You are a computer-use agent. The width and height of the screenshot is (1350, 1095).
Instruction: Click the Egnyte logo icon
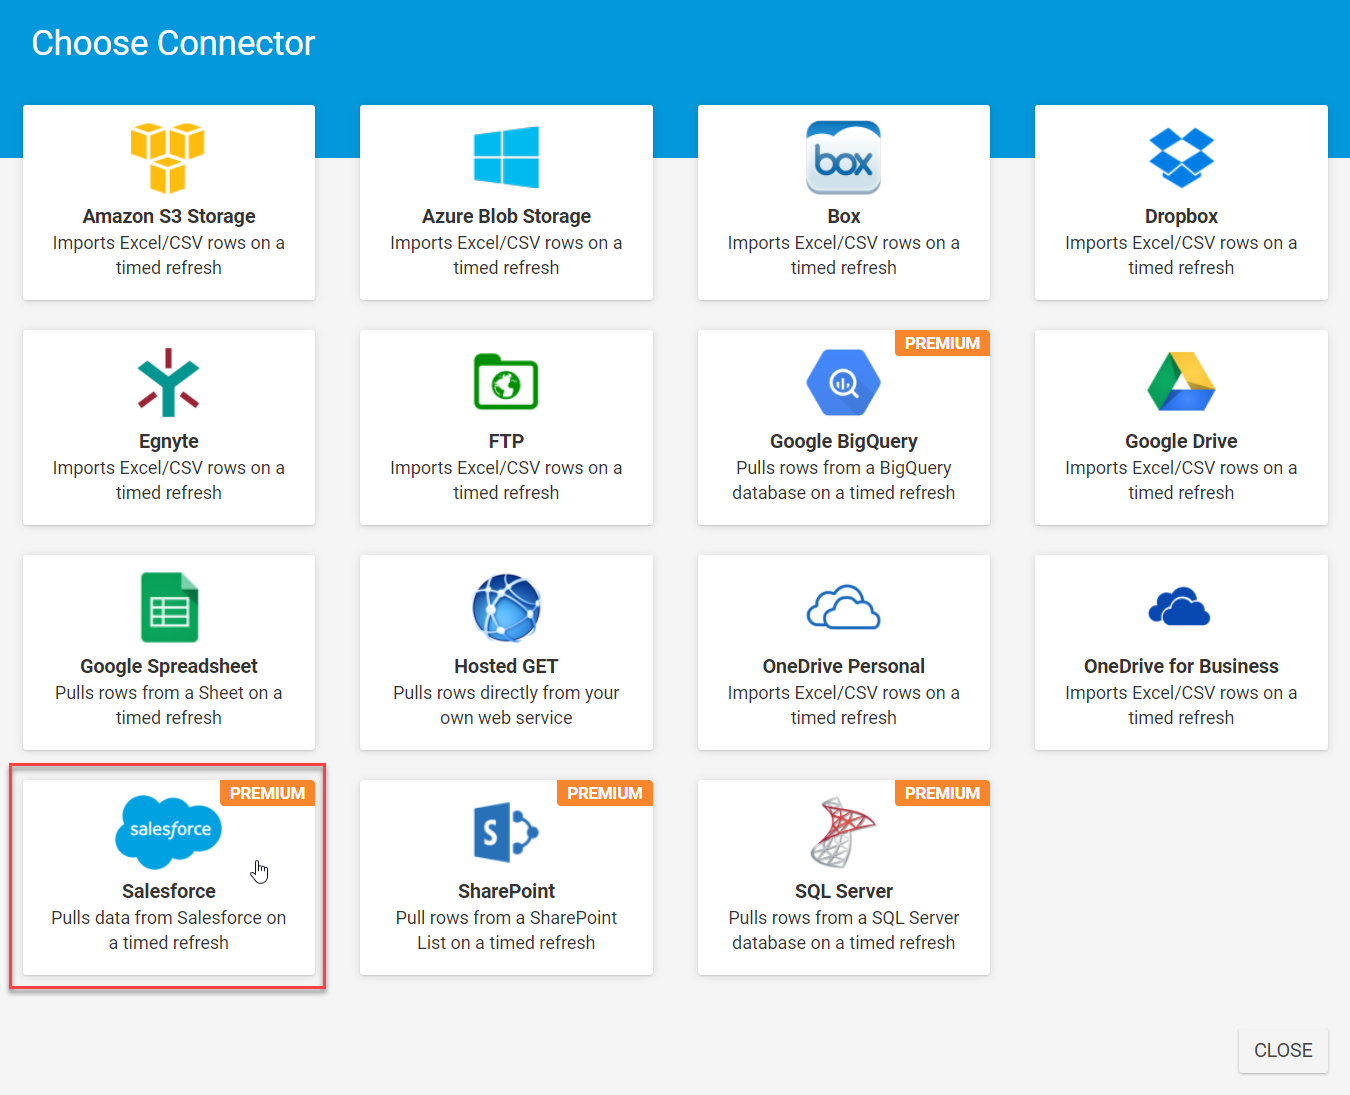(x=168, y=382)
